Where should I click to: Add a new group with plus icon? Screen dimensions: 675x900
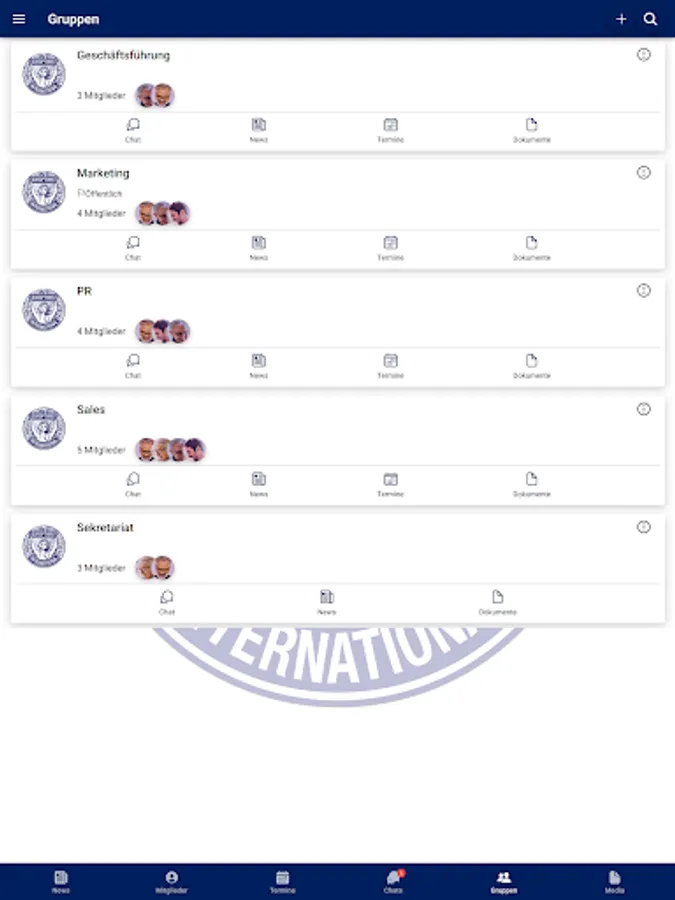(x=621, y=19)
